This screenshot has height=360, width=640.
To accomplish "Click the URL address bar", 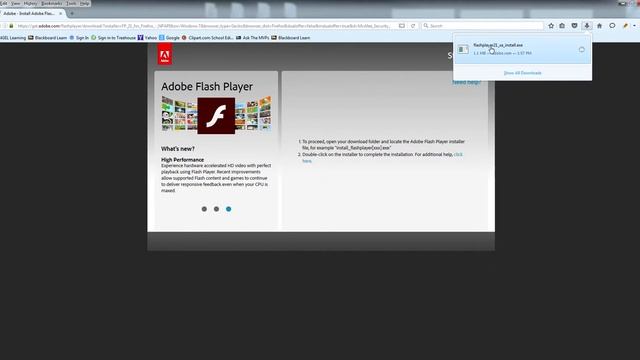I will click(204, 26).
